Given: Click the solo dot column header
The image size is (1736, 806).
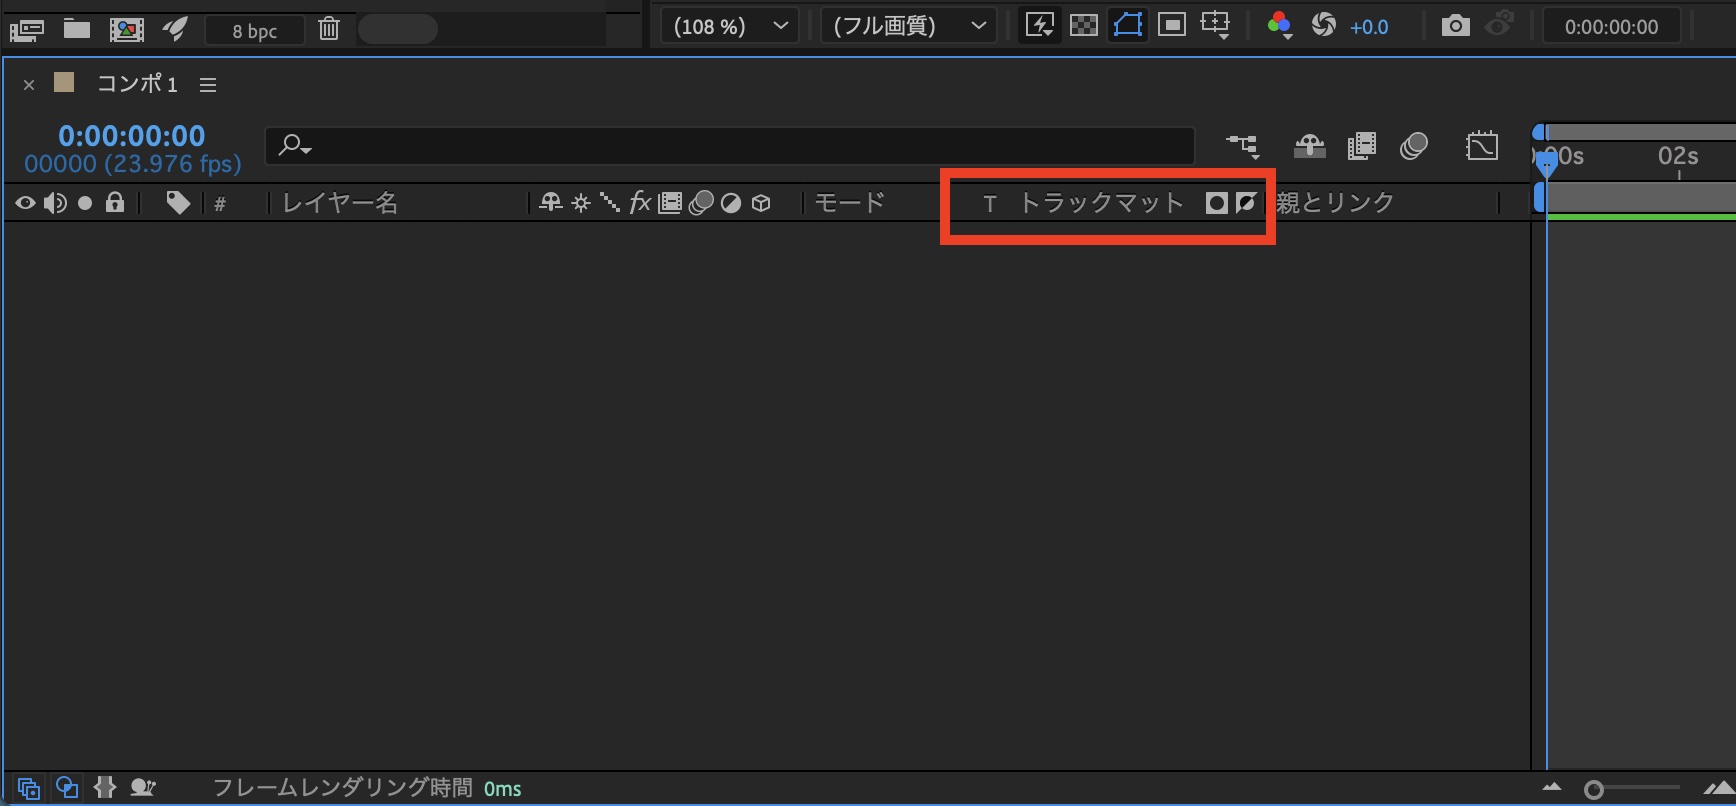Looking at the screenshot, I should tap(85, 204).
